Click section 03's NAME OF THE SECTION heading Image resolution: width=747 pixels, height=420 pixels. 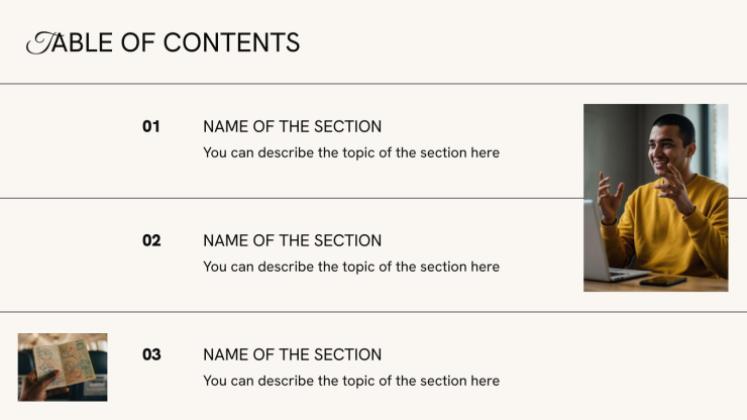point(292,355)
